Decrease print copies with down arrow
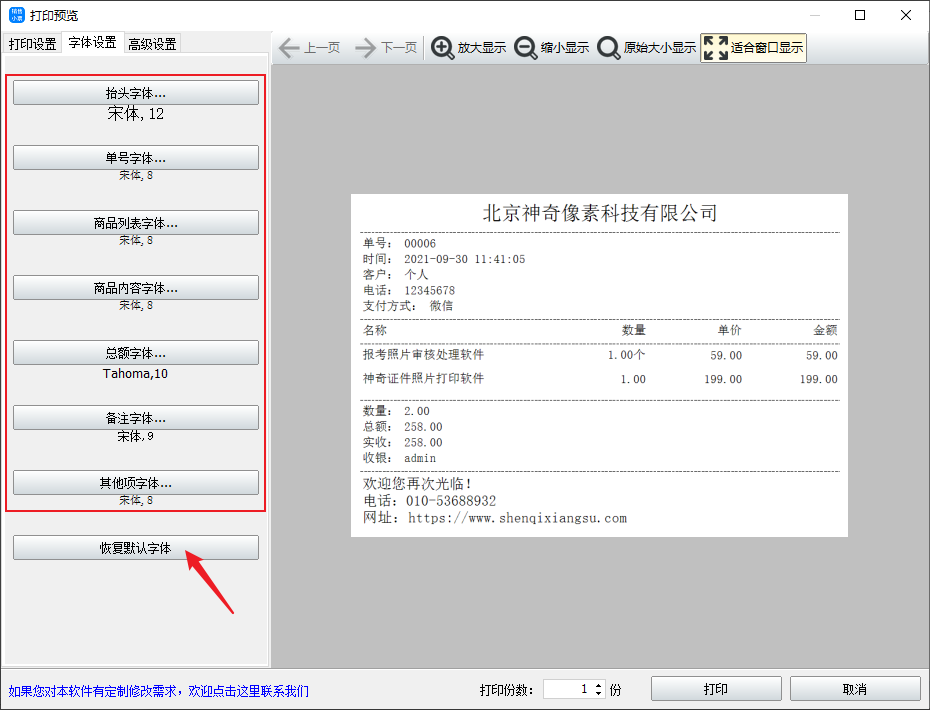This screenshot has height=710, width=930. (x=598, y=693)
